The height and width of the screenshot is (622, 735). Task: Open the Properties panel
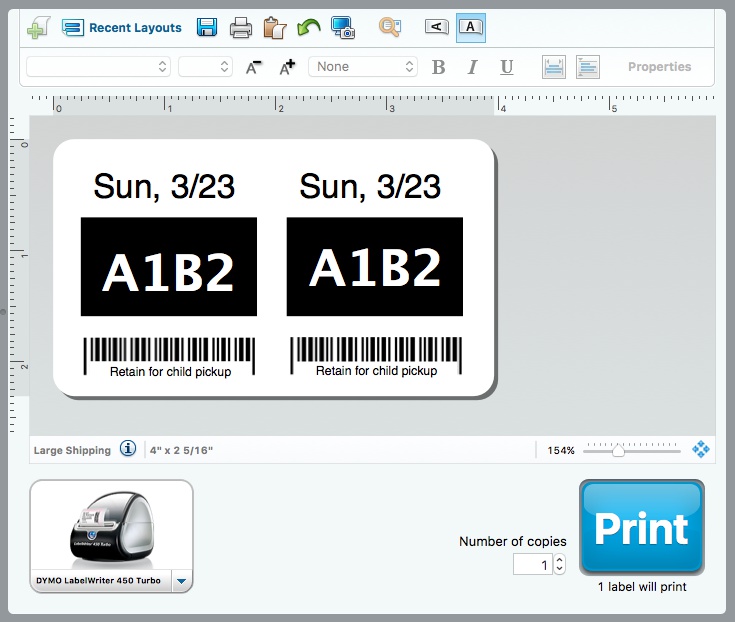click(660, 67)
